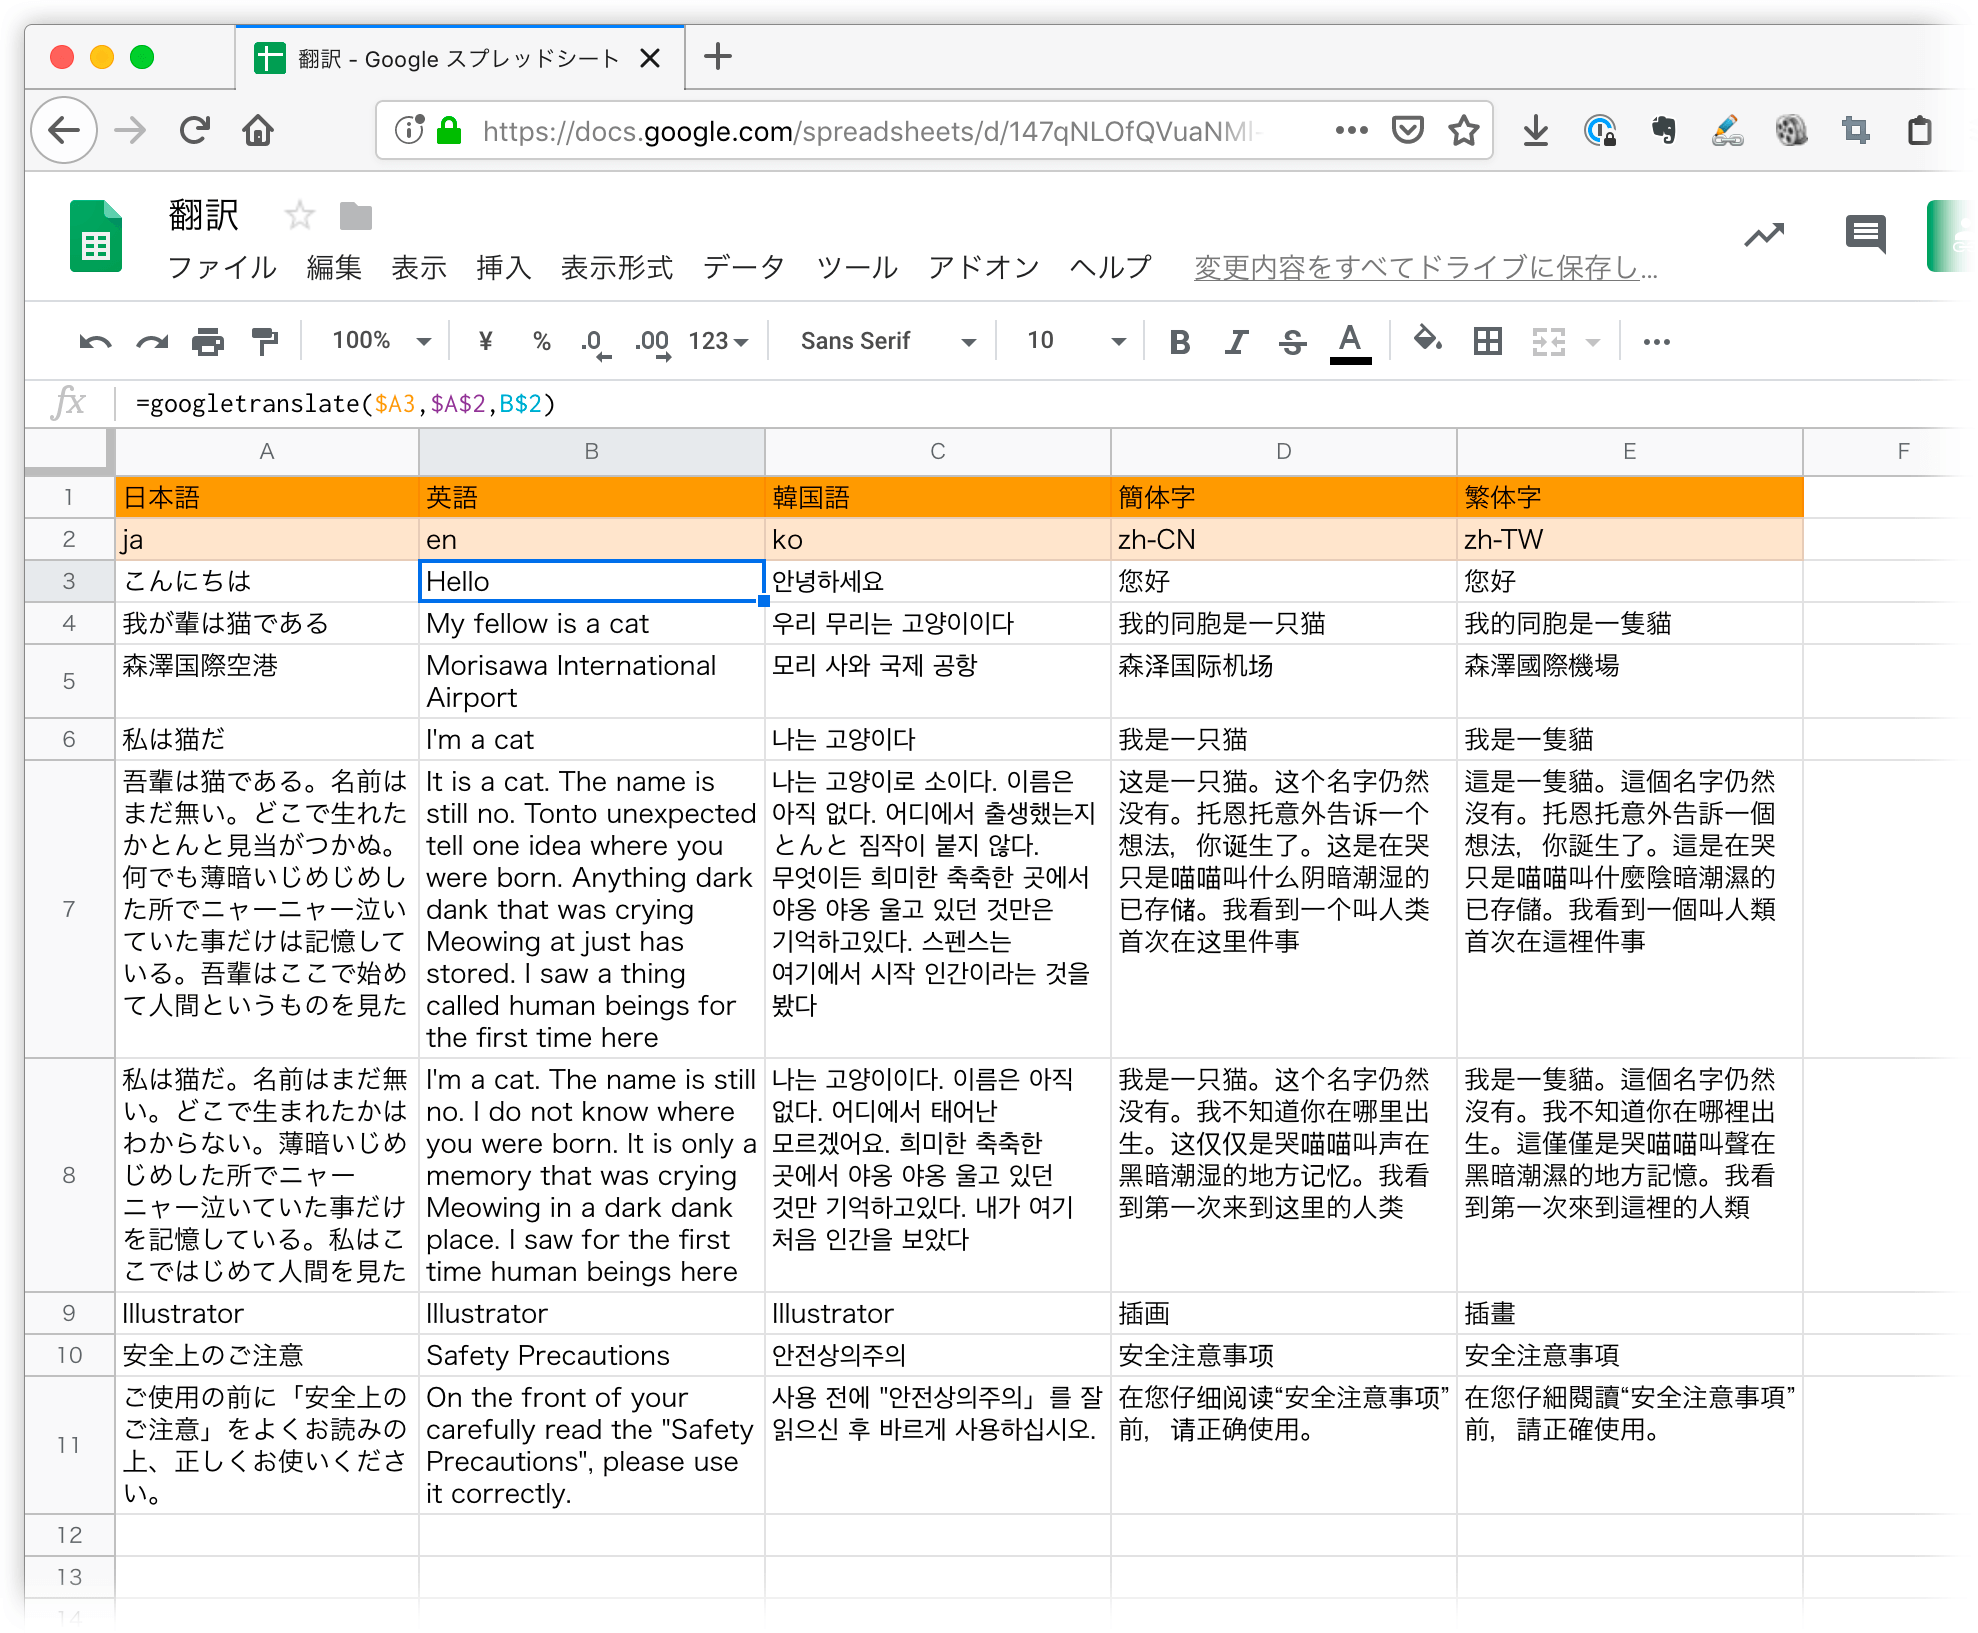
Task: Open the fill color bucket
Action: point(1427,340)
